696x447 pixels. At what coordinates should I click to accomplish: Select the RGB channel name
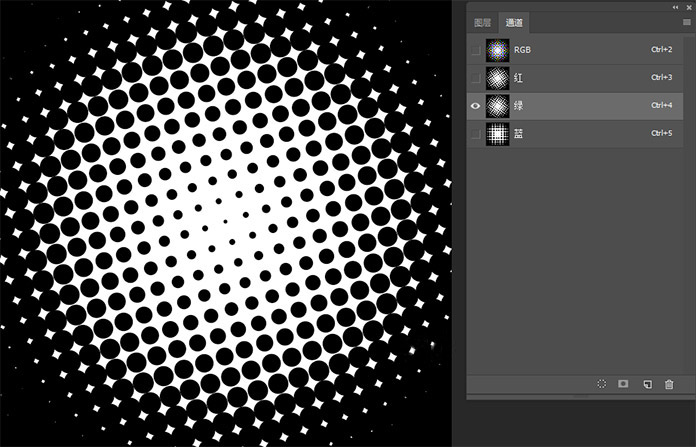[x=522, y=50]
